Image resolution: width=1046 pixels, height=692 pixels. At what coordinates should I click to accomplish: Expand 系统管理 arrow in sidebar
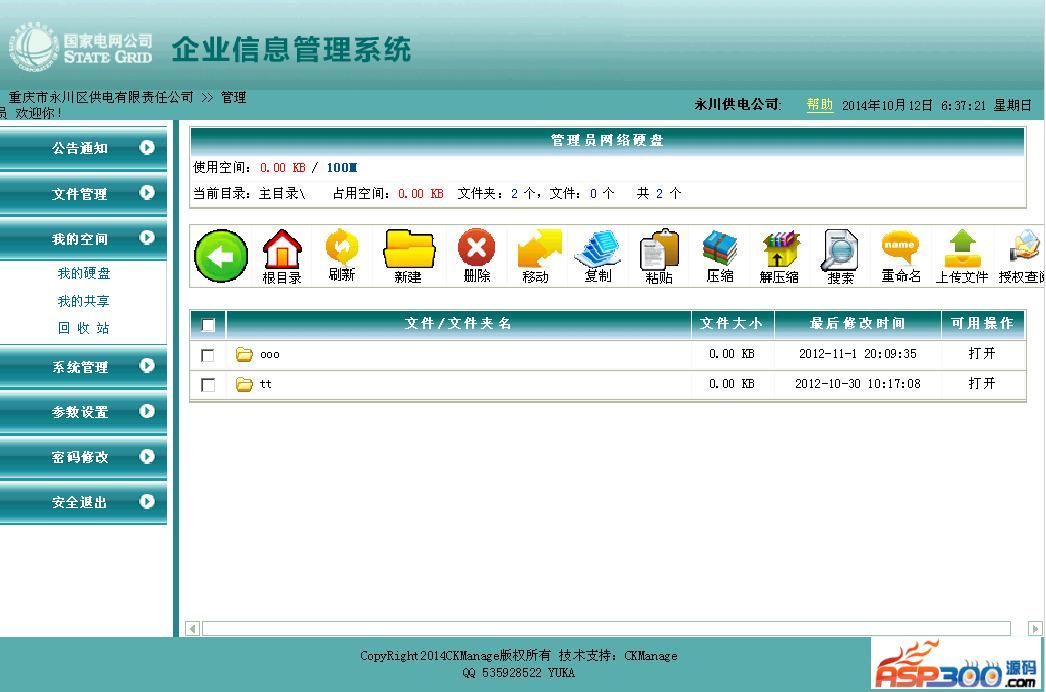(x=147, y=366)
